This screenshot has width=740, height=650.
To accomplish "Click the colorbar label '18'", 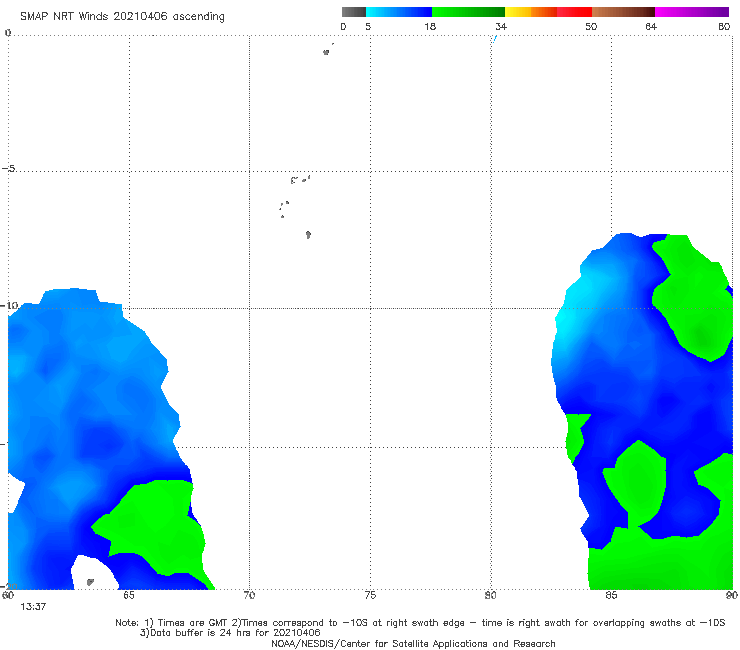I will click(x=430, y=26).
